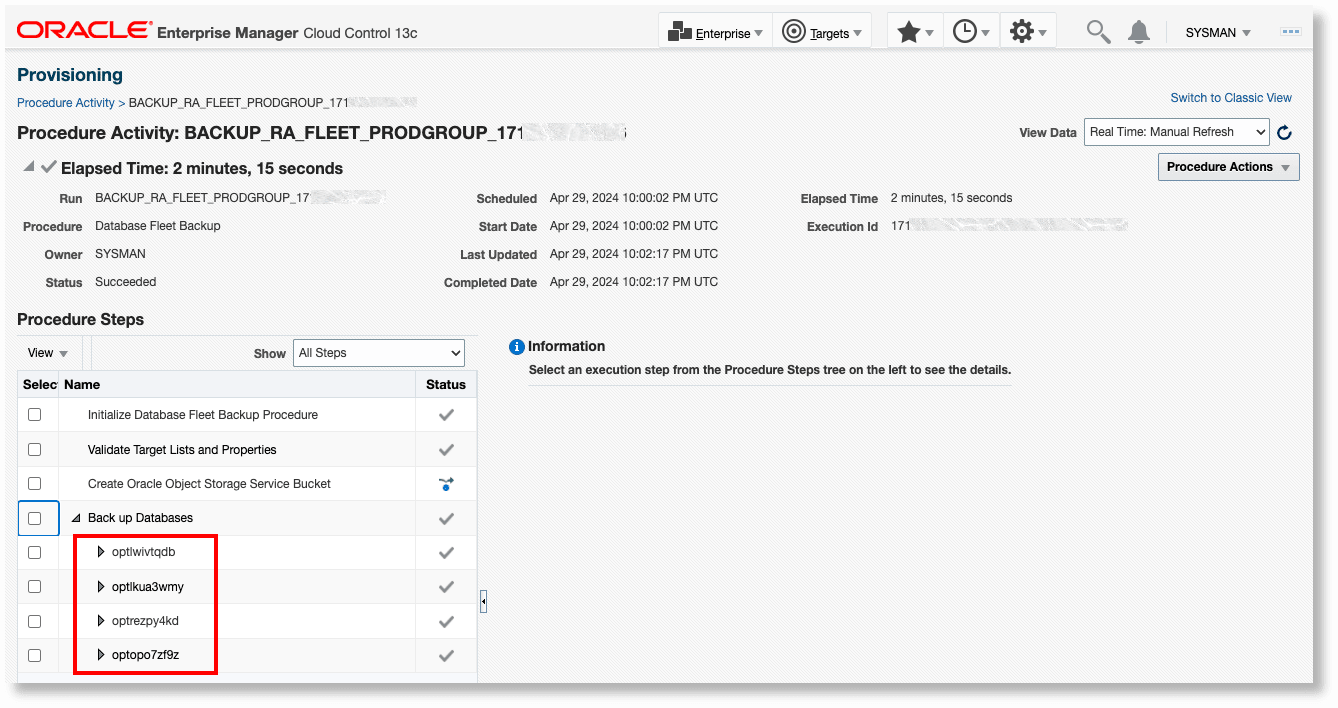
Task: Refresh data with the circular refresh icon
Action: point(1284,132)
